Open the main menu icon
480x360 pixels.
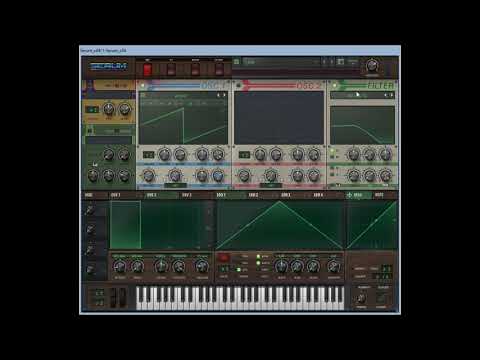(x=352, y=62)
